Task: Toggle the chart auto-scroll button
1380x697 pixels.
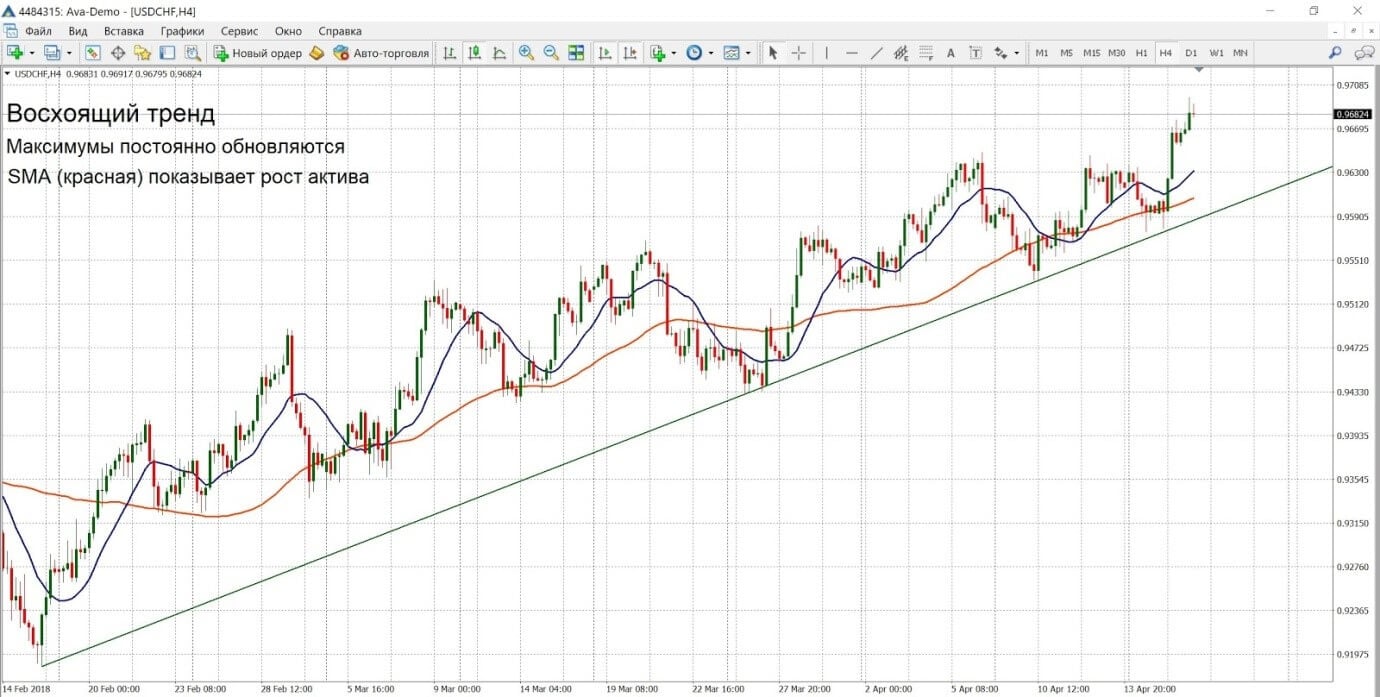Action: [604, 53]
